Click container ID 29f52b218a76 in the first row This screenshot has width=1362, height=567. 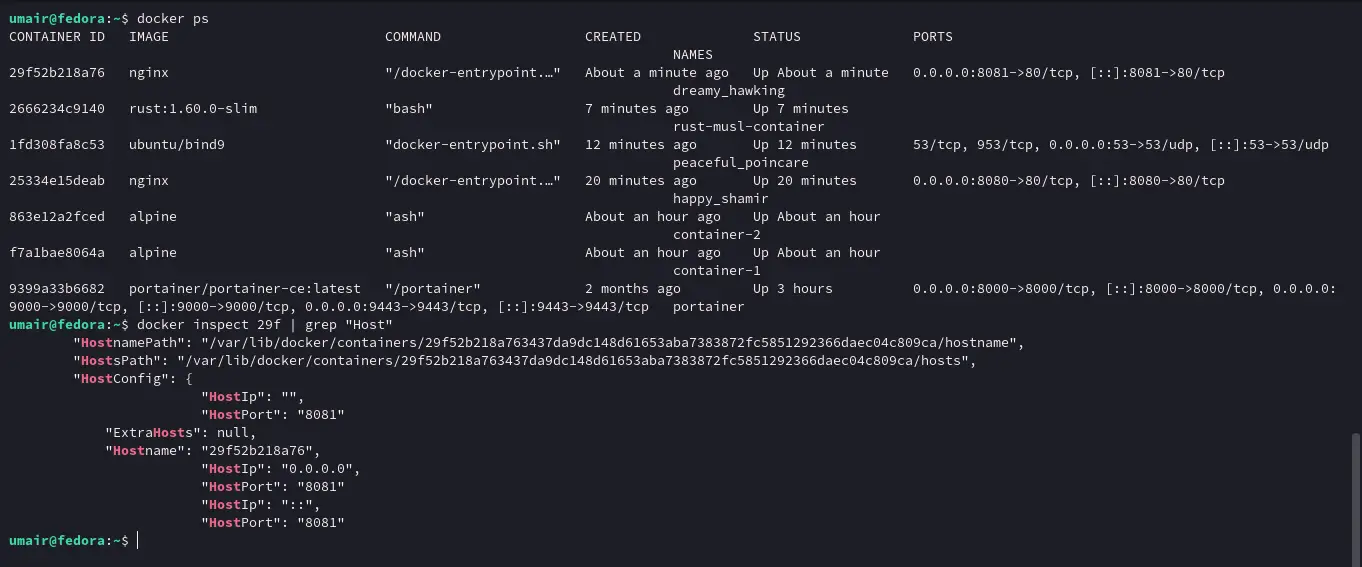coord(57,73)
